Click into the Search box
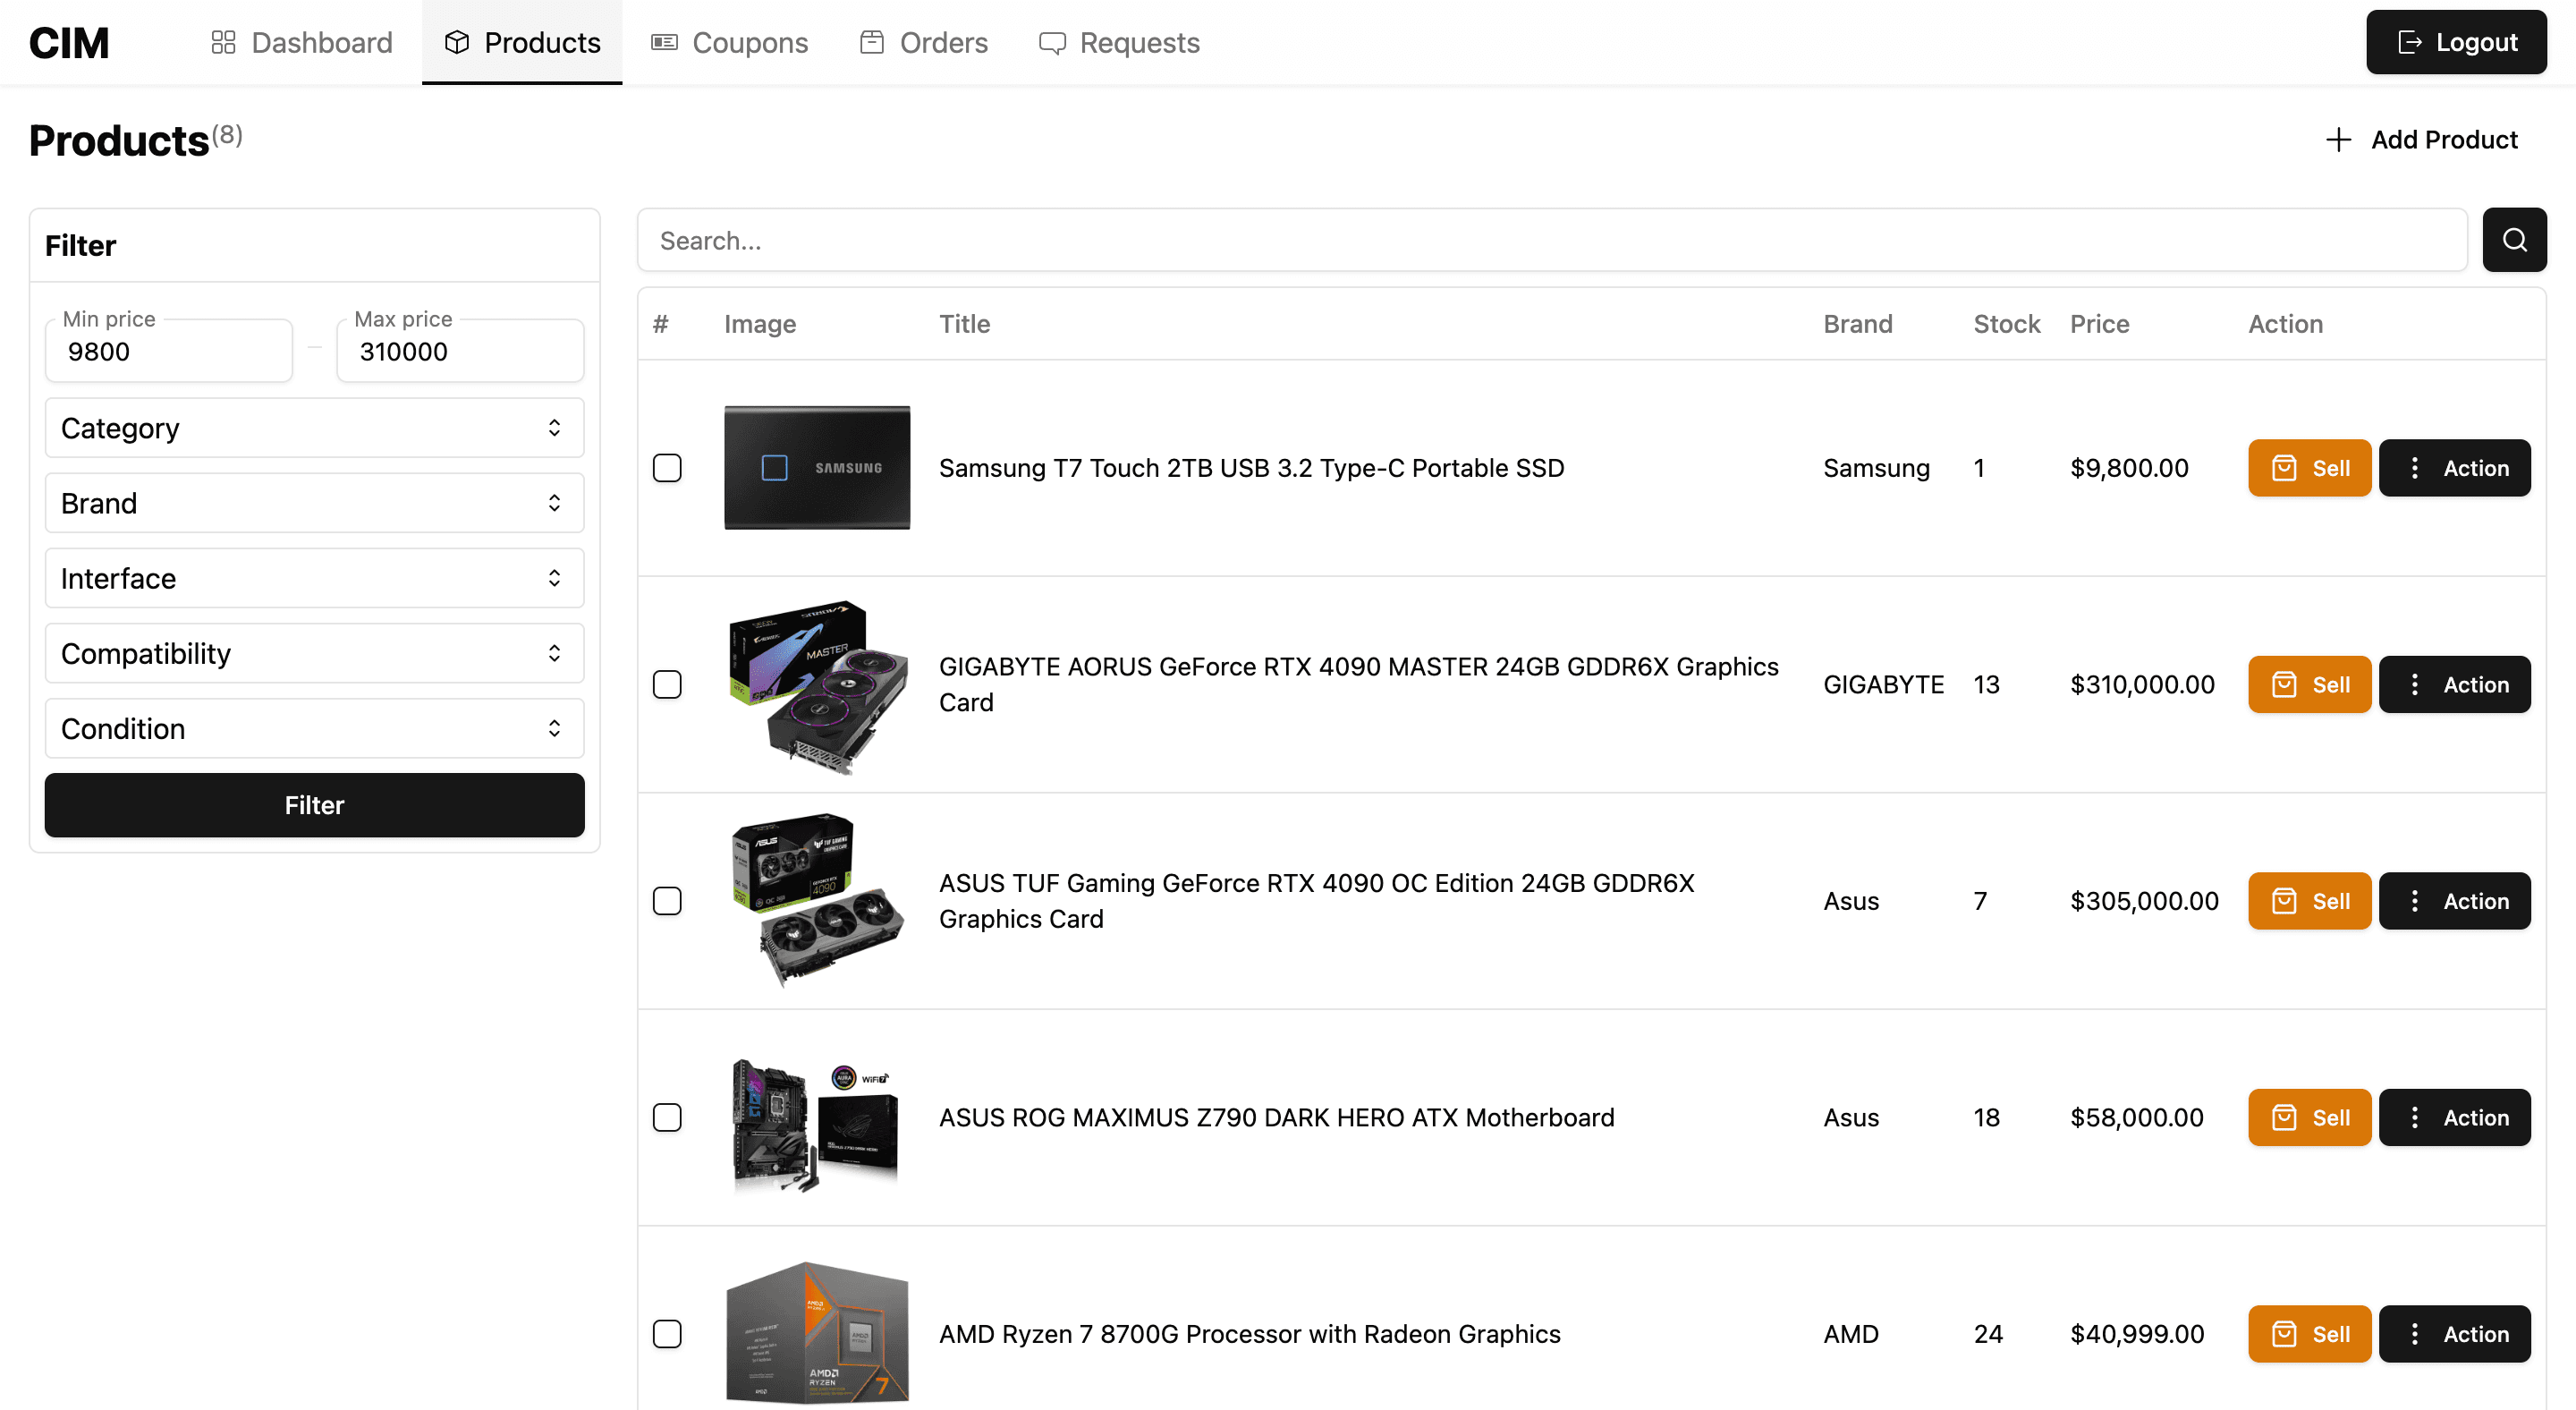This screenshot has width=2576, height=1410. (1552, 240)
